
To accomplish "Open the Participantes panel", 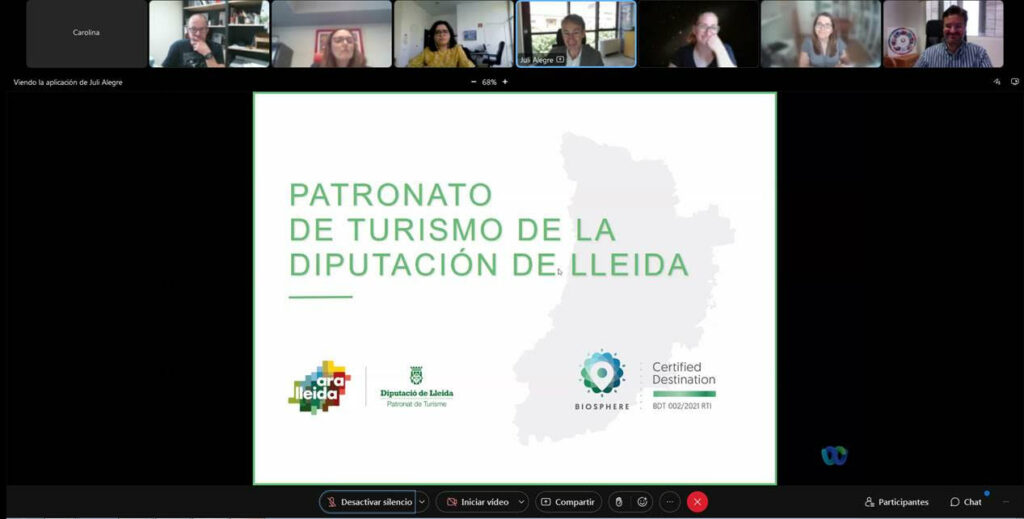I will tap(897, 502).
